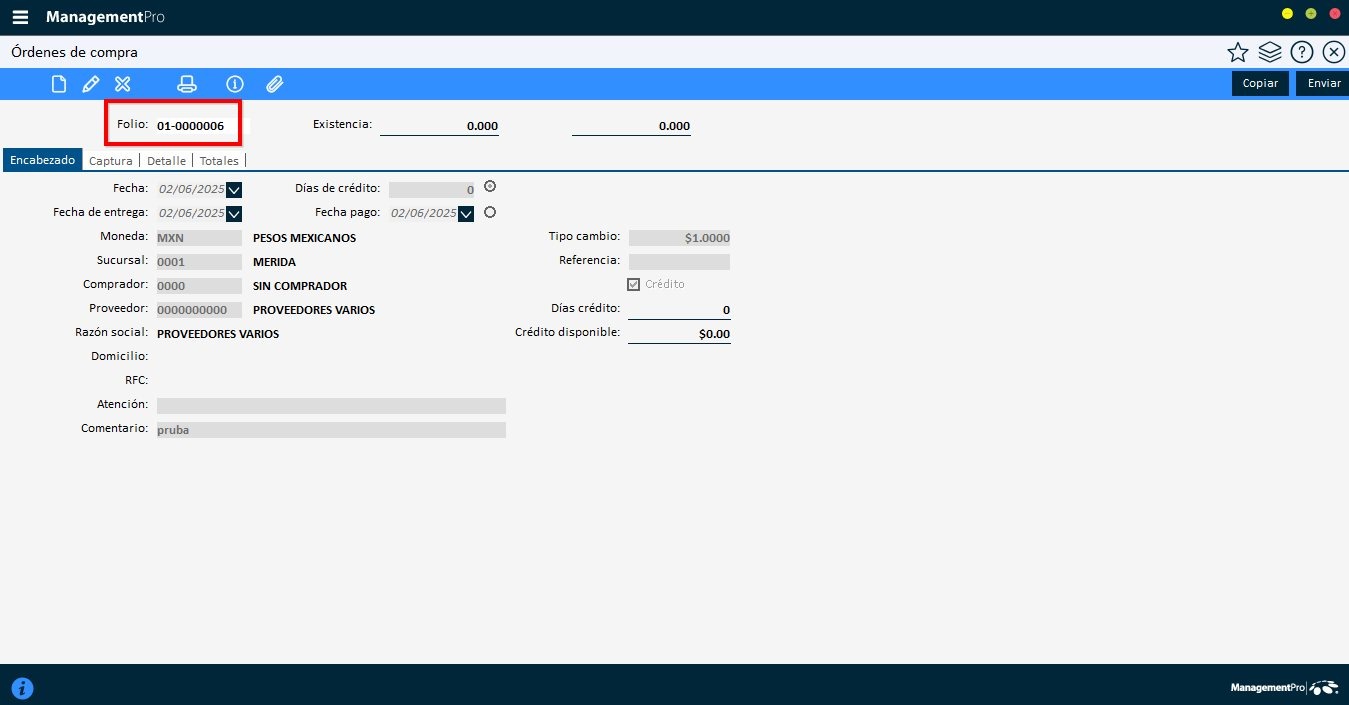This screenshot has width=1349, height=705.
Task: Open the Fecha date dropdown
Action: [x=234, y=189]
